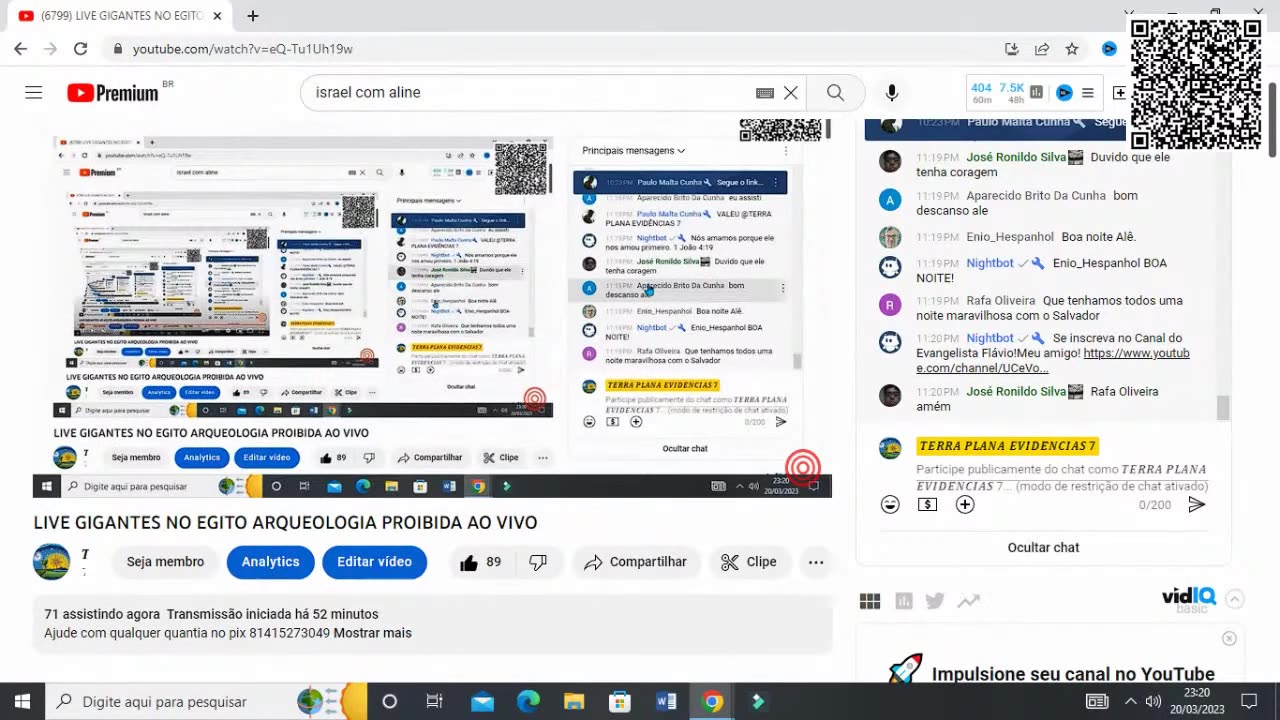Open the vidIQ three-line menu icon

[x=1088, y=93]
